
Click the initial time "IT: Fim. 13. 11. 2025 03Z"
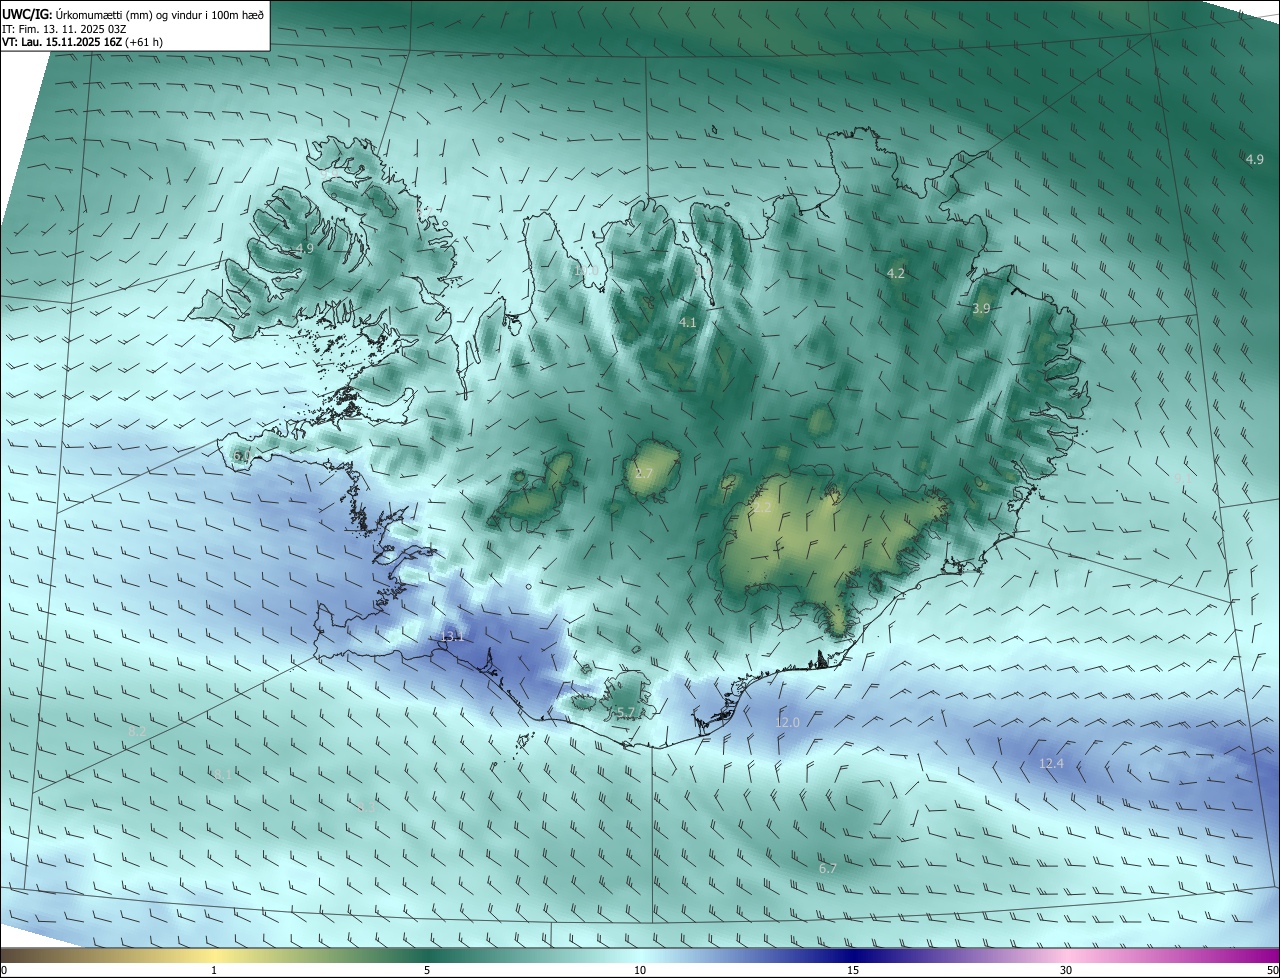tap(65, 28)
